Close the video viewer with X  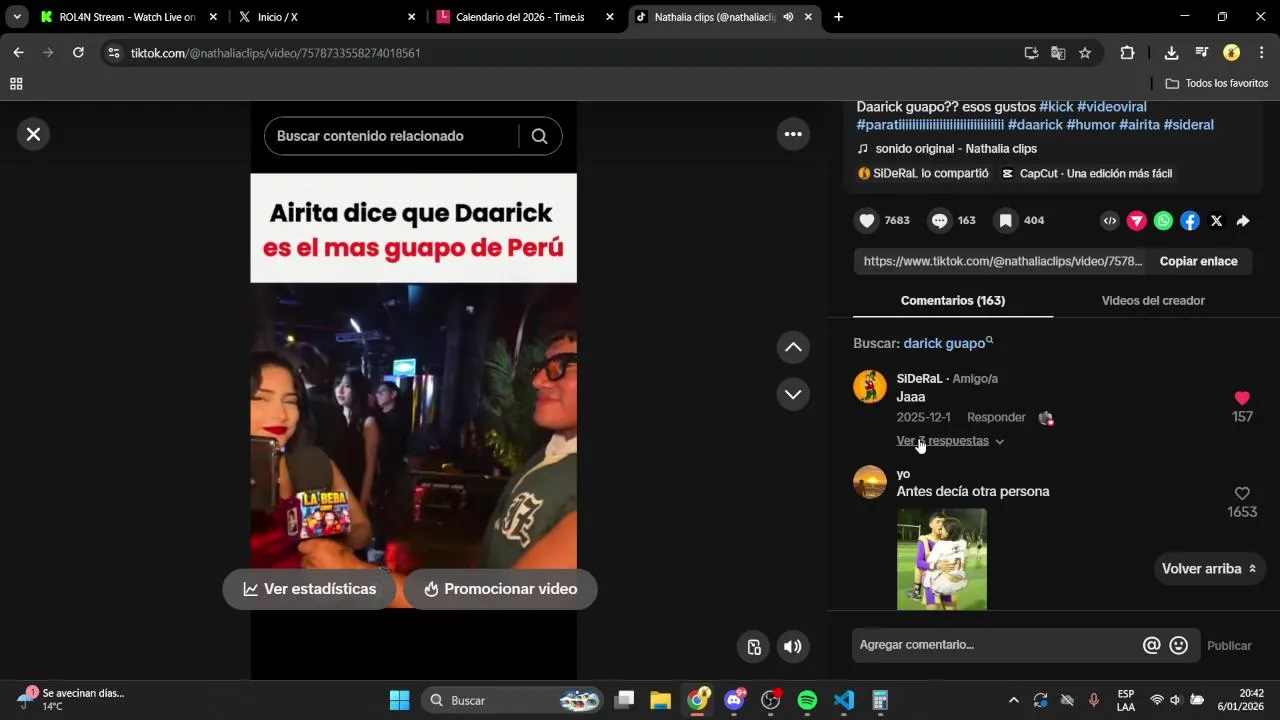point(33,134)
